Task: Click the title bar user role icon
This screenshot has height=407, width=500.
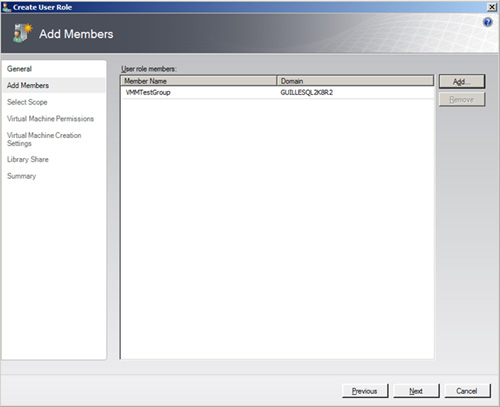Action: (6, 7)
